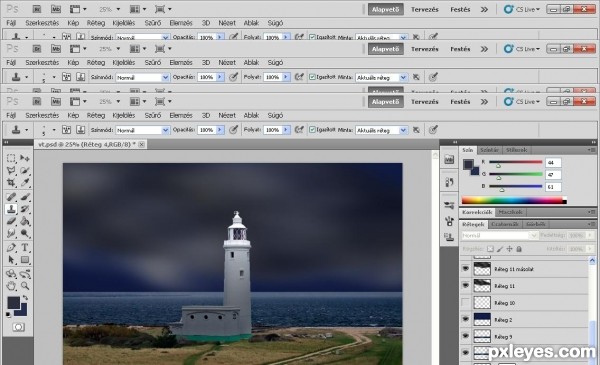
Task: Hide the Réteg 2 layer
Action: (465, 319)
